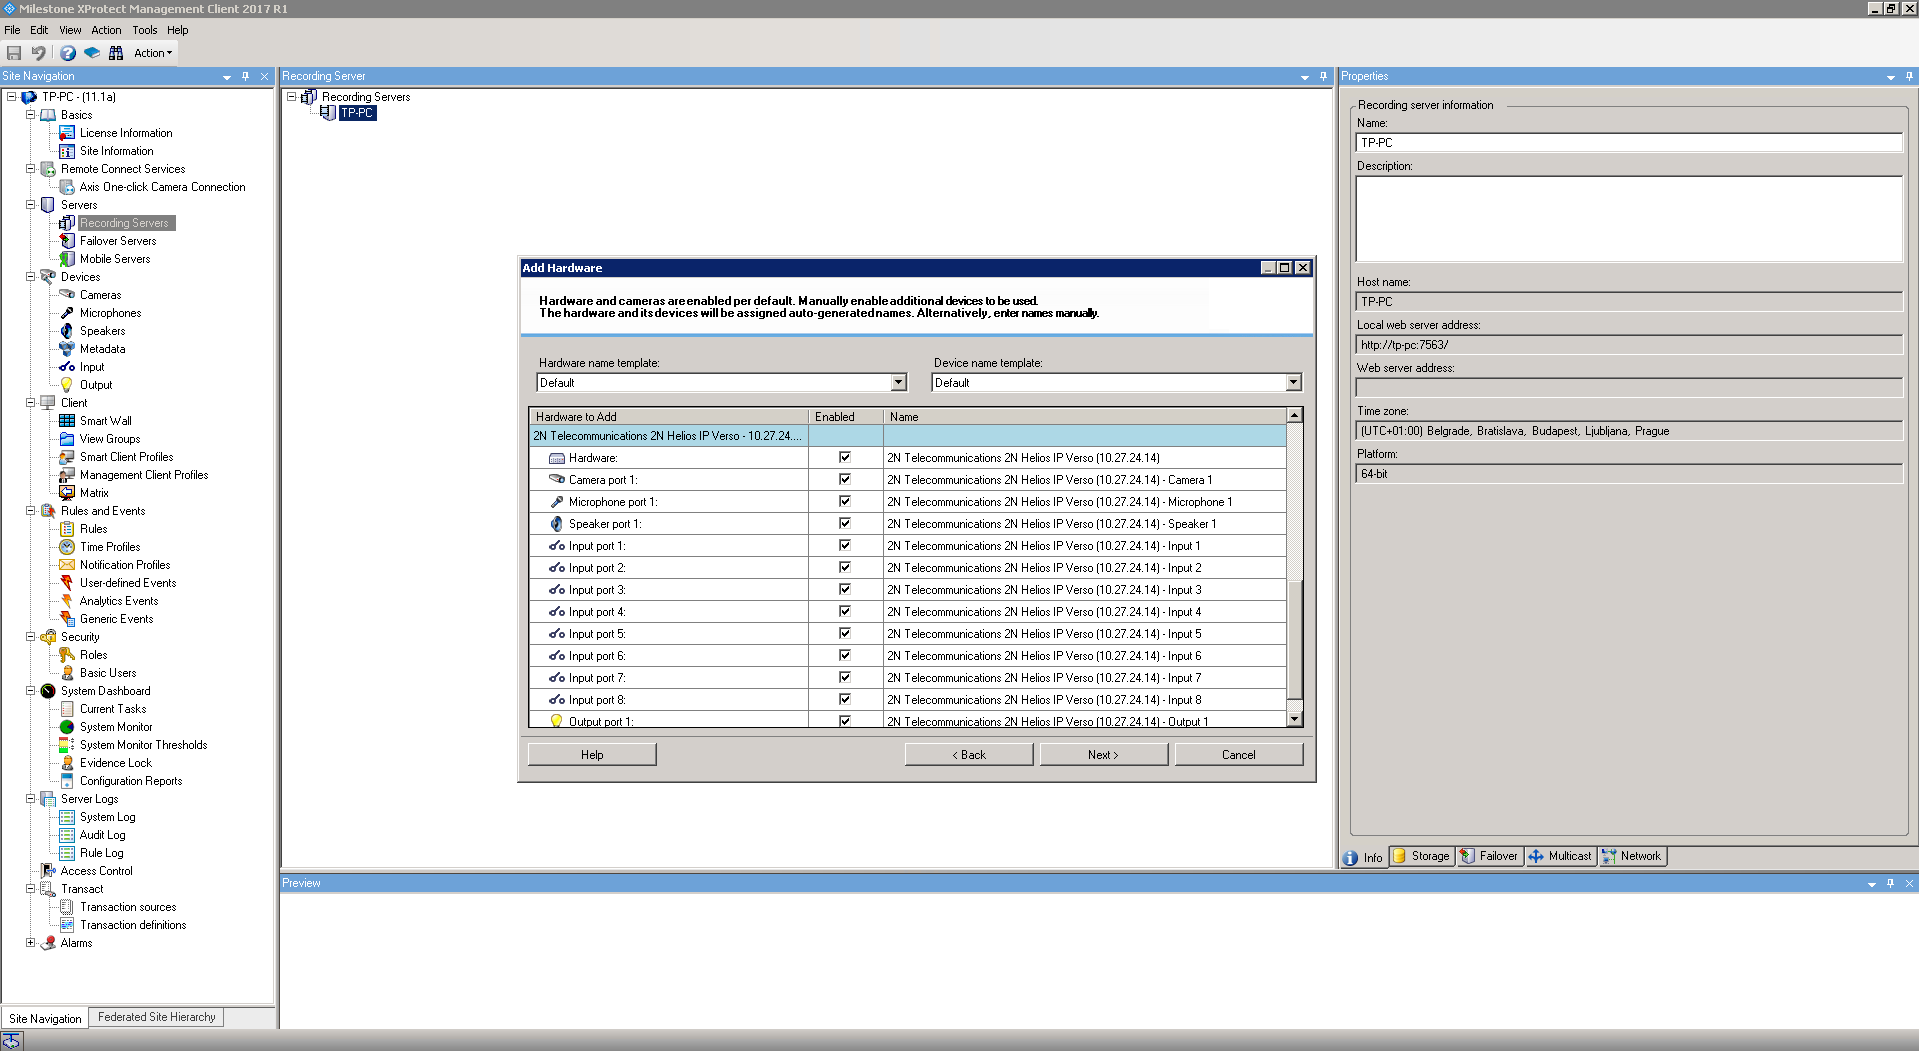1919x1051 pixels.
Task: Click the Next button in Add Hardware
Action: click(1103, 755)
